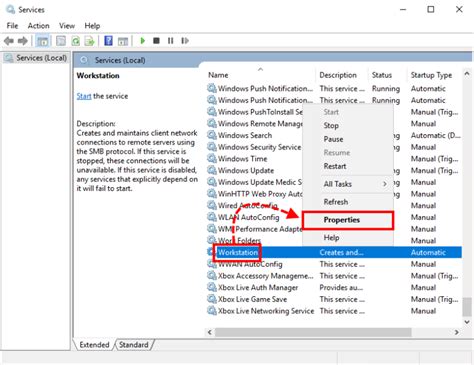Image resolution: width=474 pixels, height=365 pixels.
Task: Click the Services app icon in title bar
Action: coord(10,9)
